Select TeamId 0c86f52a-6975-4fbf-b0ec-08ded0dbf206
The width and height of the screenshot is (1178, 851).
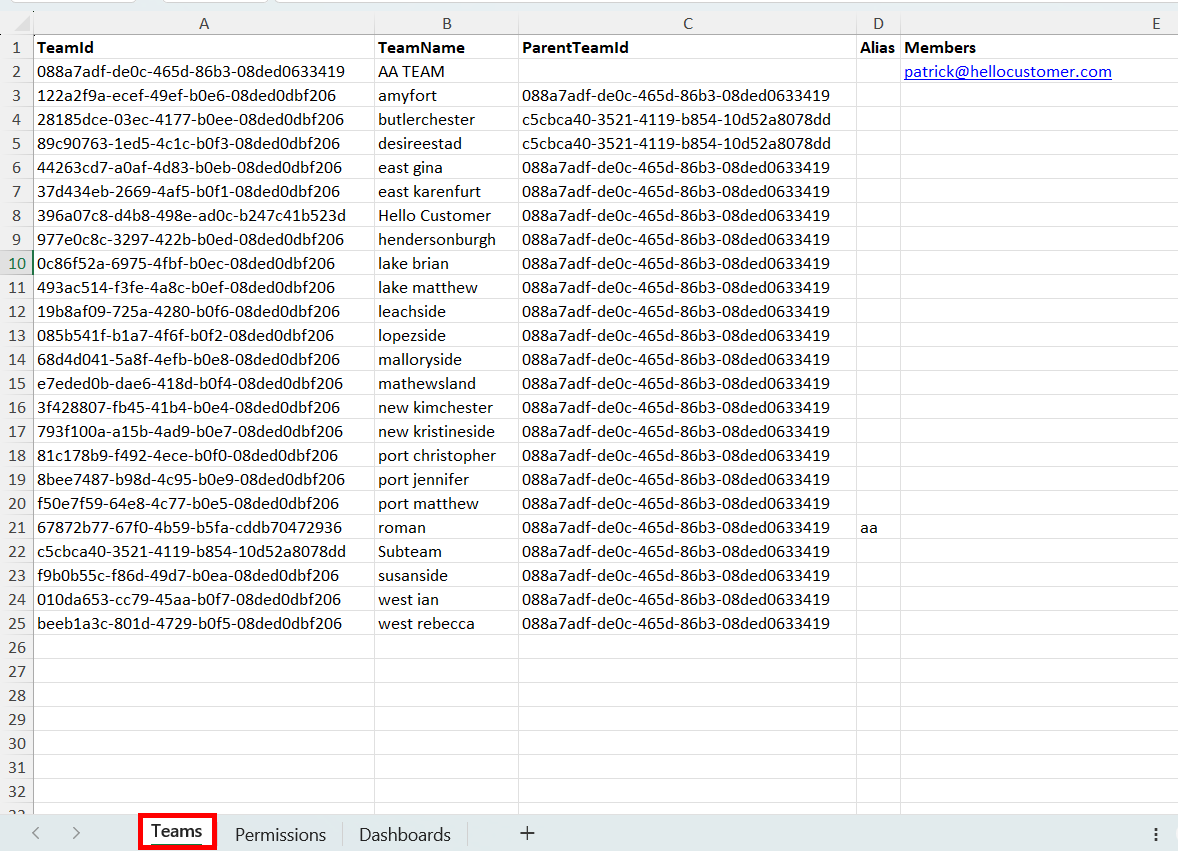(x=204, y=264)
